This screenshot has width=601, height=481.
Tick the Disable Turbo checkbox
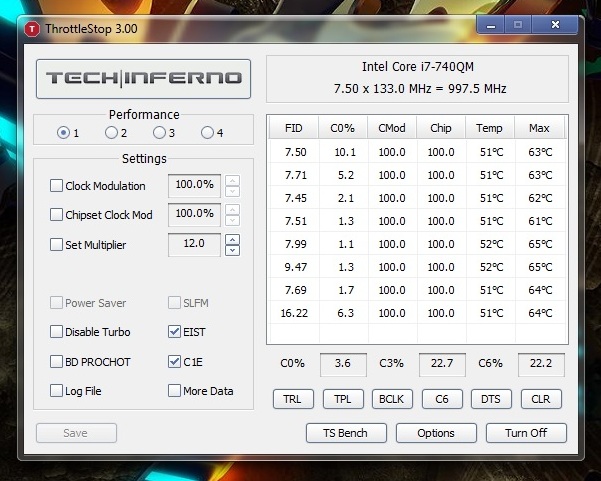[x=56, y=332]
